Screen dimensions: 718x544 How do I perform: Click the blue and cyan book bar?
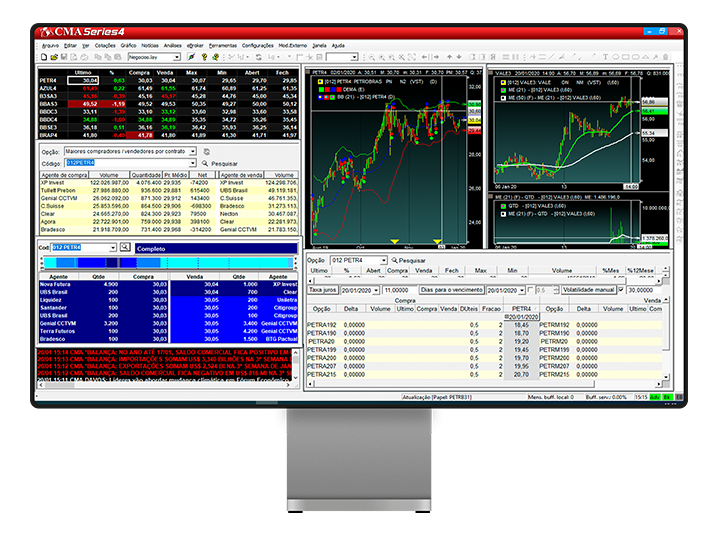[168, 263]
